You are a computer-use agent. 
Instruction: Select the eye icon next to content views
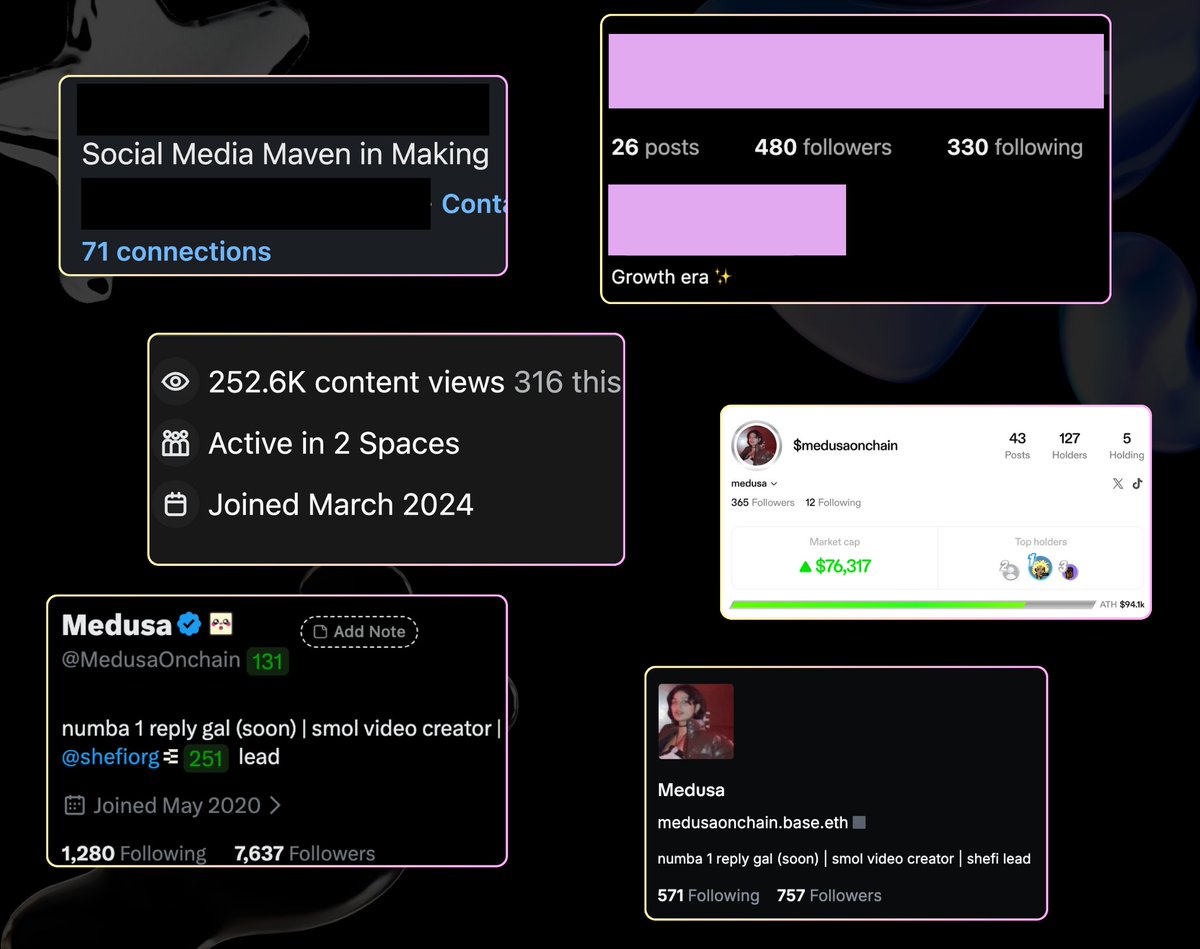pos(177,381)
